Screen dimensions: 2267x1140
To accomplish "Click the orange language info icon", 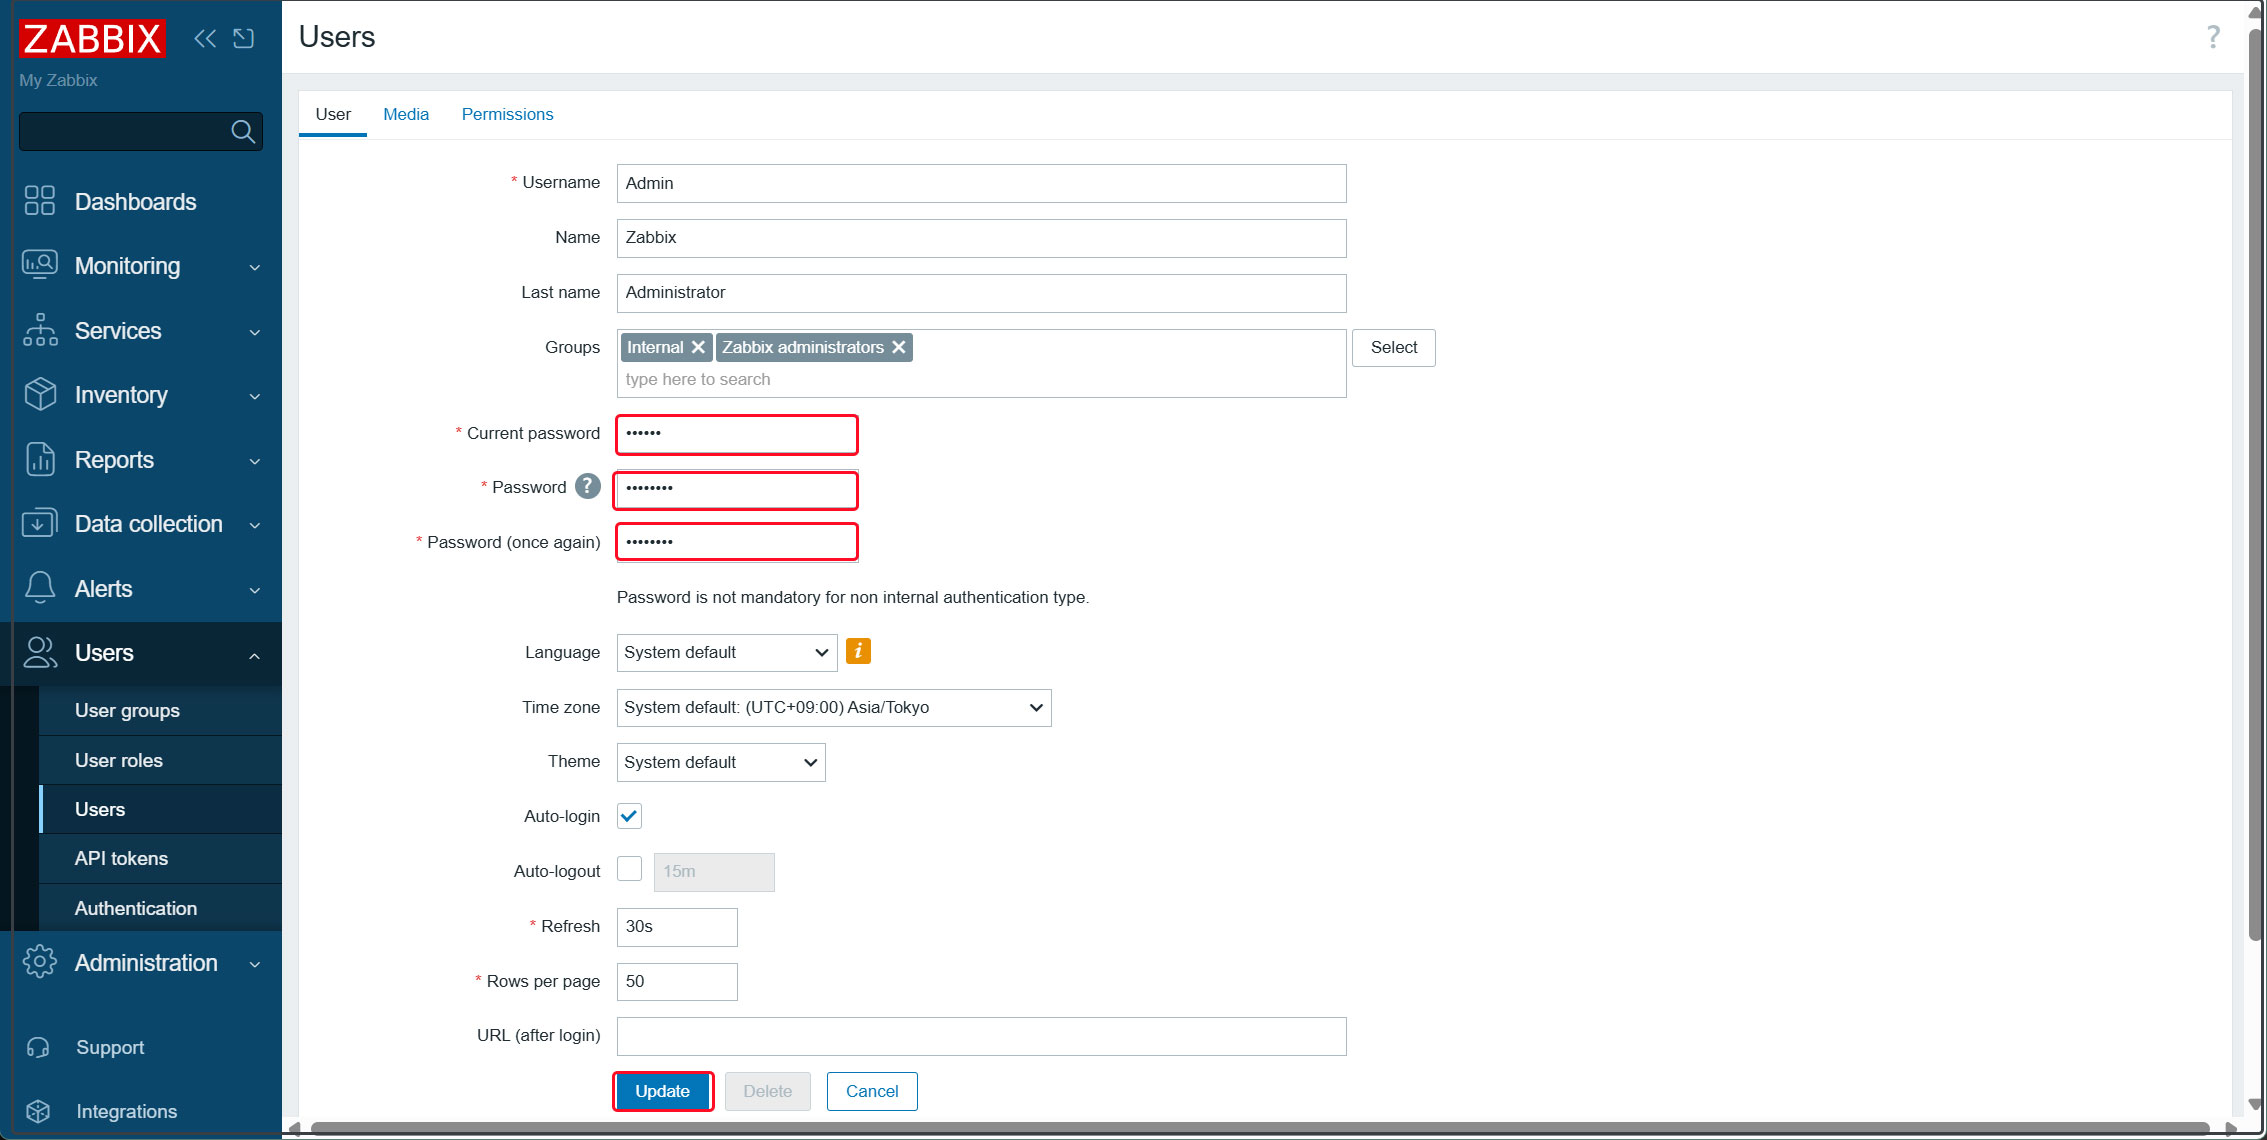I will click(x=858, y=651).
